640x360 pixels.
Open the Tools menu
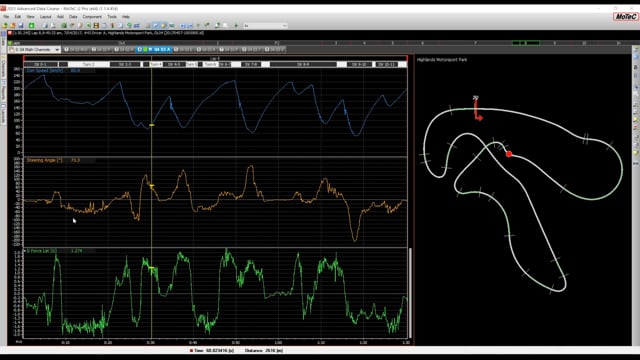point(112,17)
